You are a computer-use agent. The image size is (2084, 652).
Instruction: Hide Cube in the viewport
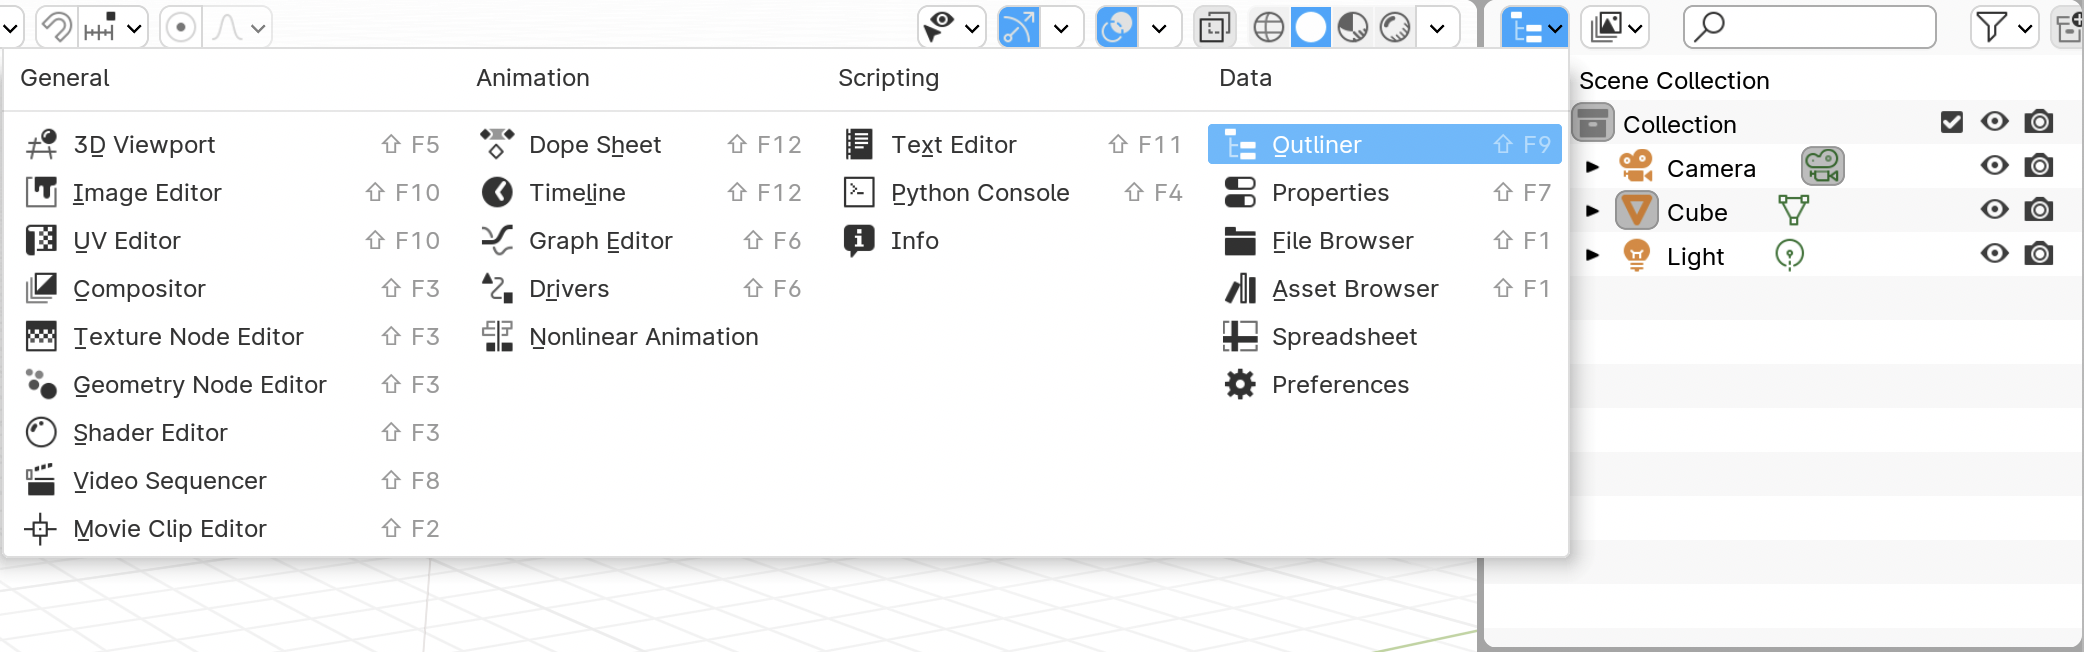(x=1995, y=210)
